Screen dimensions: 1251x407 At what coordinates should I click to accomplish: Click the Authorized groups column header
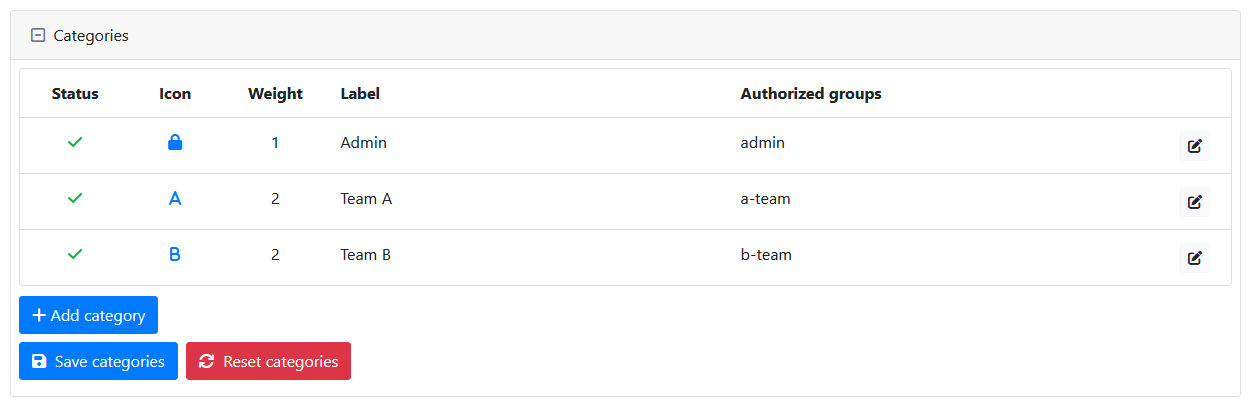(x=810, y=94)
